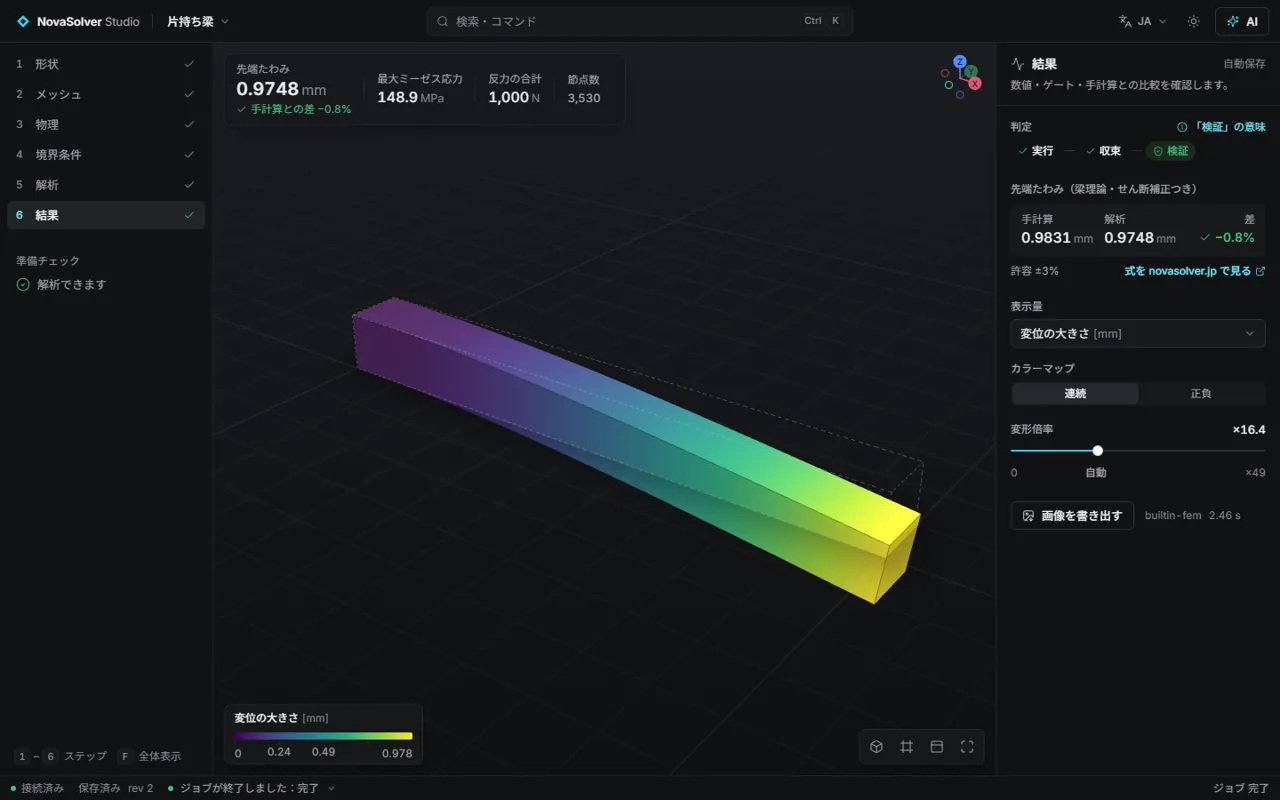Select step 6 結果
This screenshot has height=800, width=1280.
(x=106, y=215)
